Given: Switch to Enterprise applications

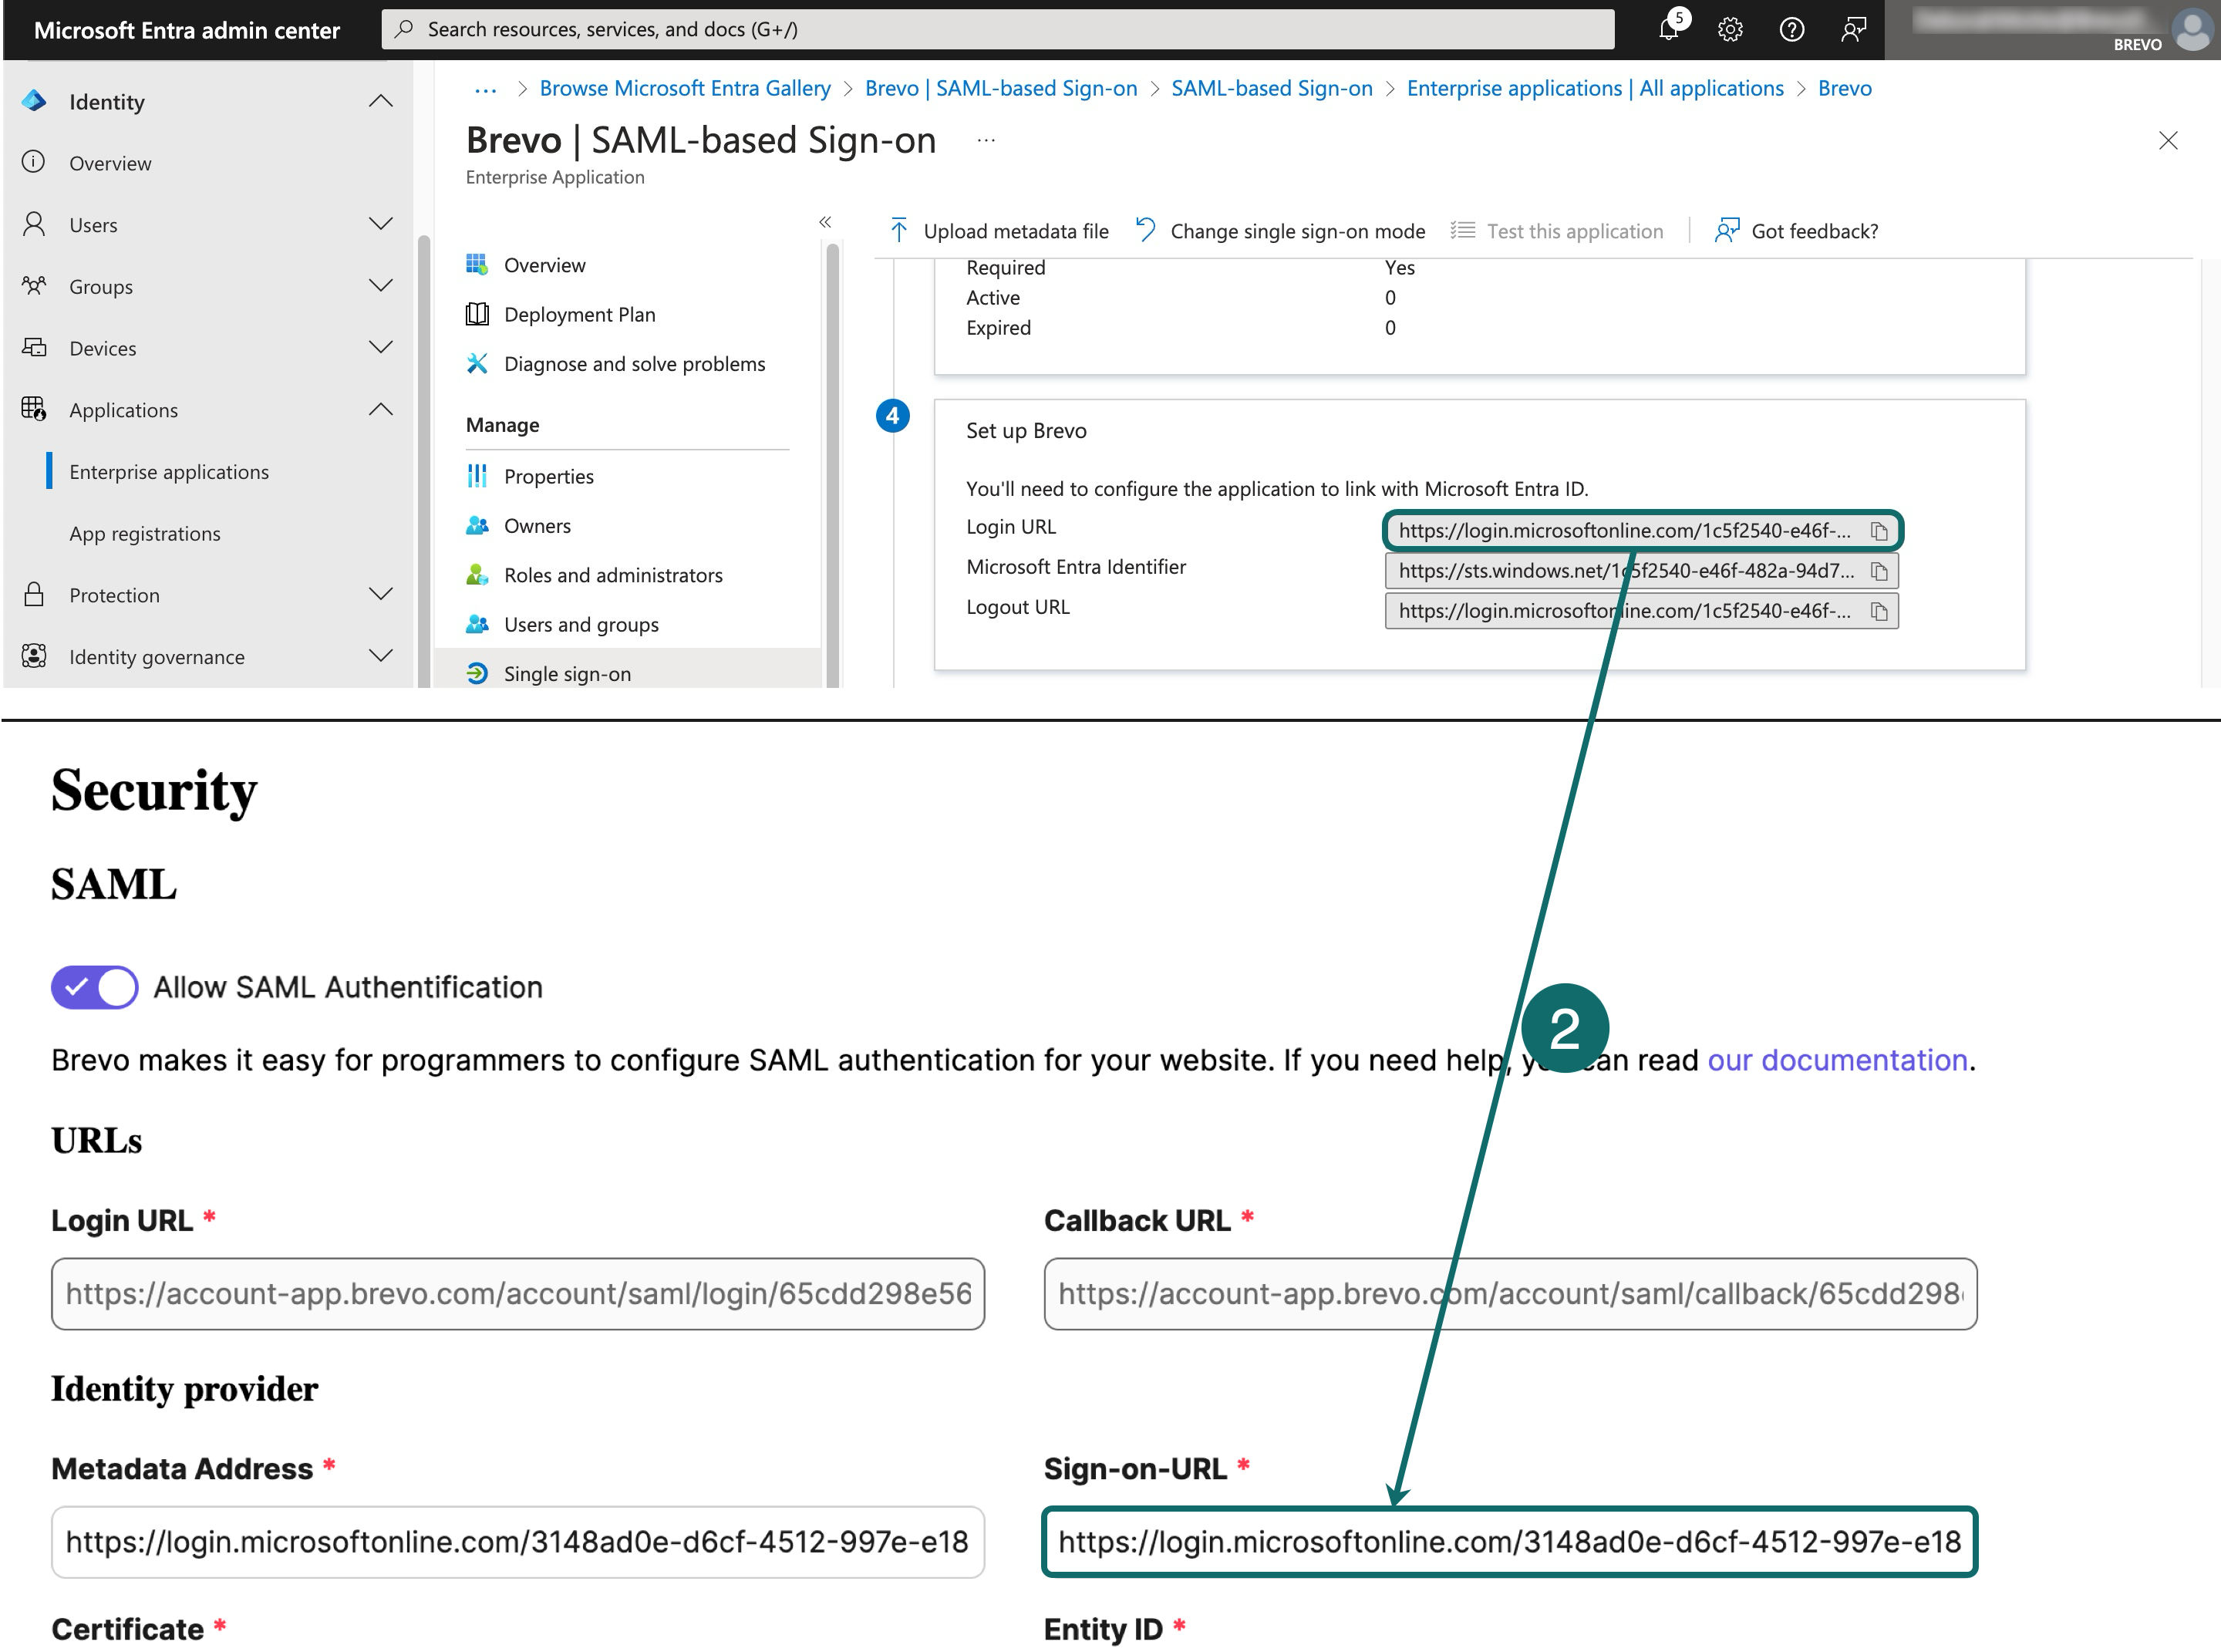Looking at the screenshot, I should tap(168, 471).
